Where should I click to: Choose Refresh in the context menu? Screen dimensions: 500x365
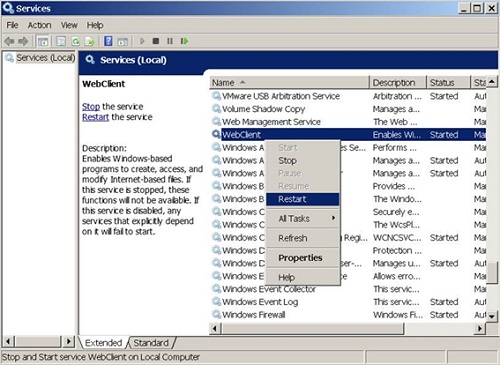click(x=303, y=238)
